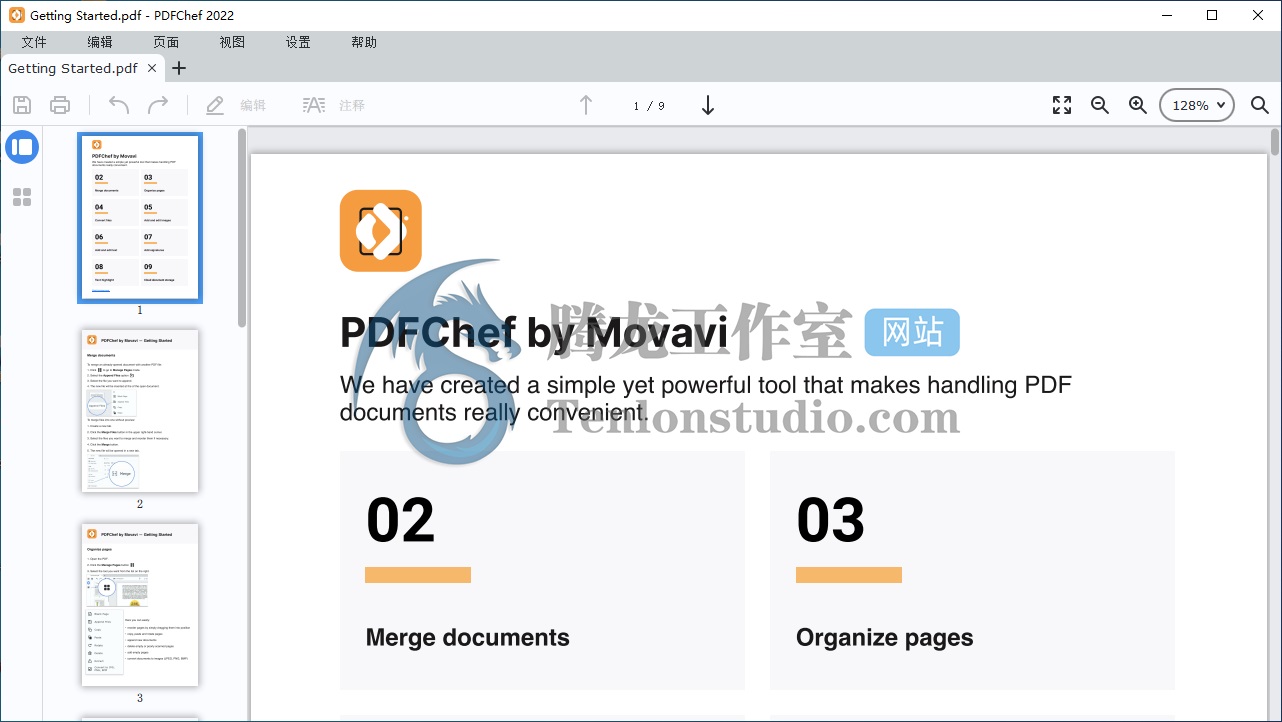Select page 3 thumbnail
1282x722 pixels.
(x=140, y=605)
